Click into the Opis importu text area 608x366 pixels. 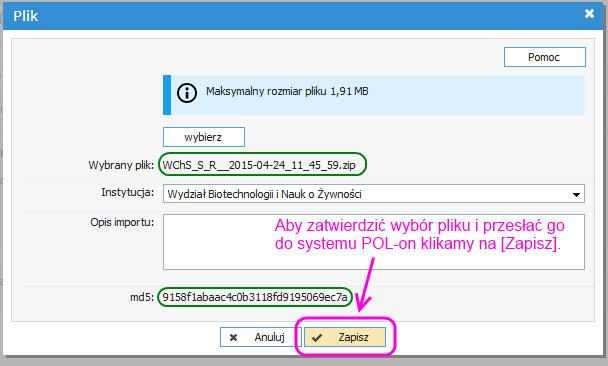[374, 242]
